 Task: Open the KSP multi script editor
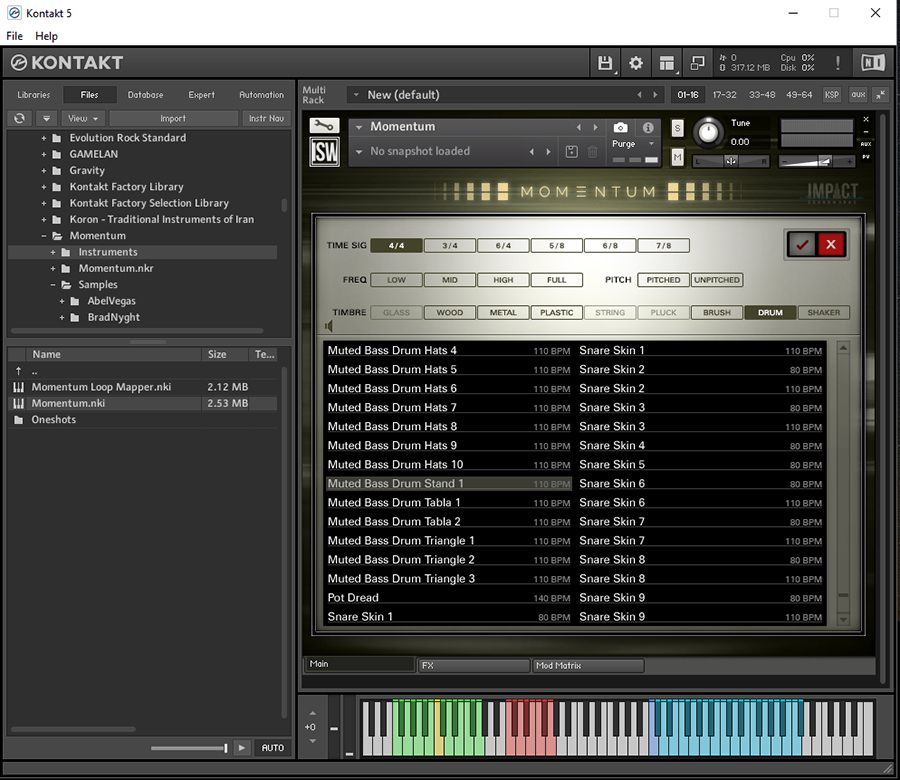(x=831, y=95)
